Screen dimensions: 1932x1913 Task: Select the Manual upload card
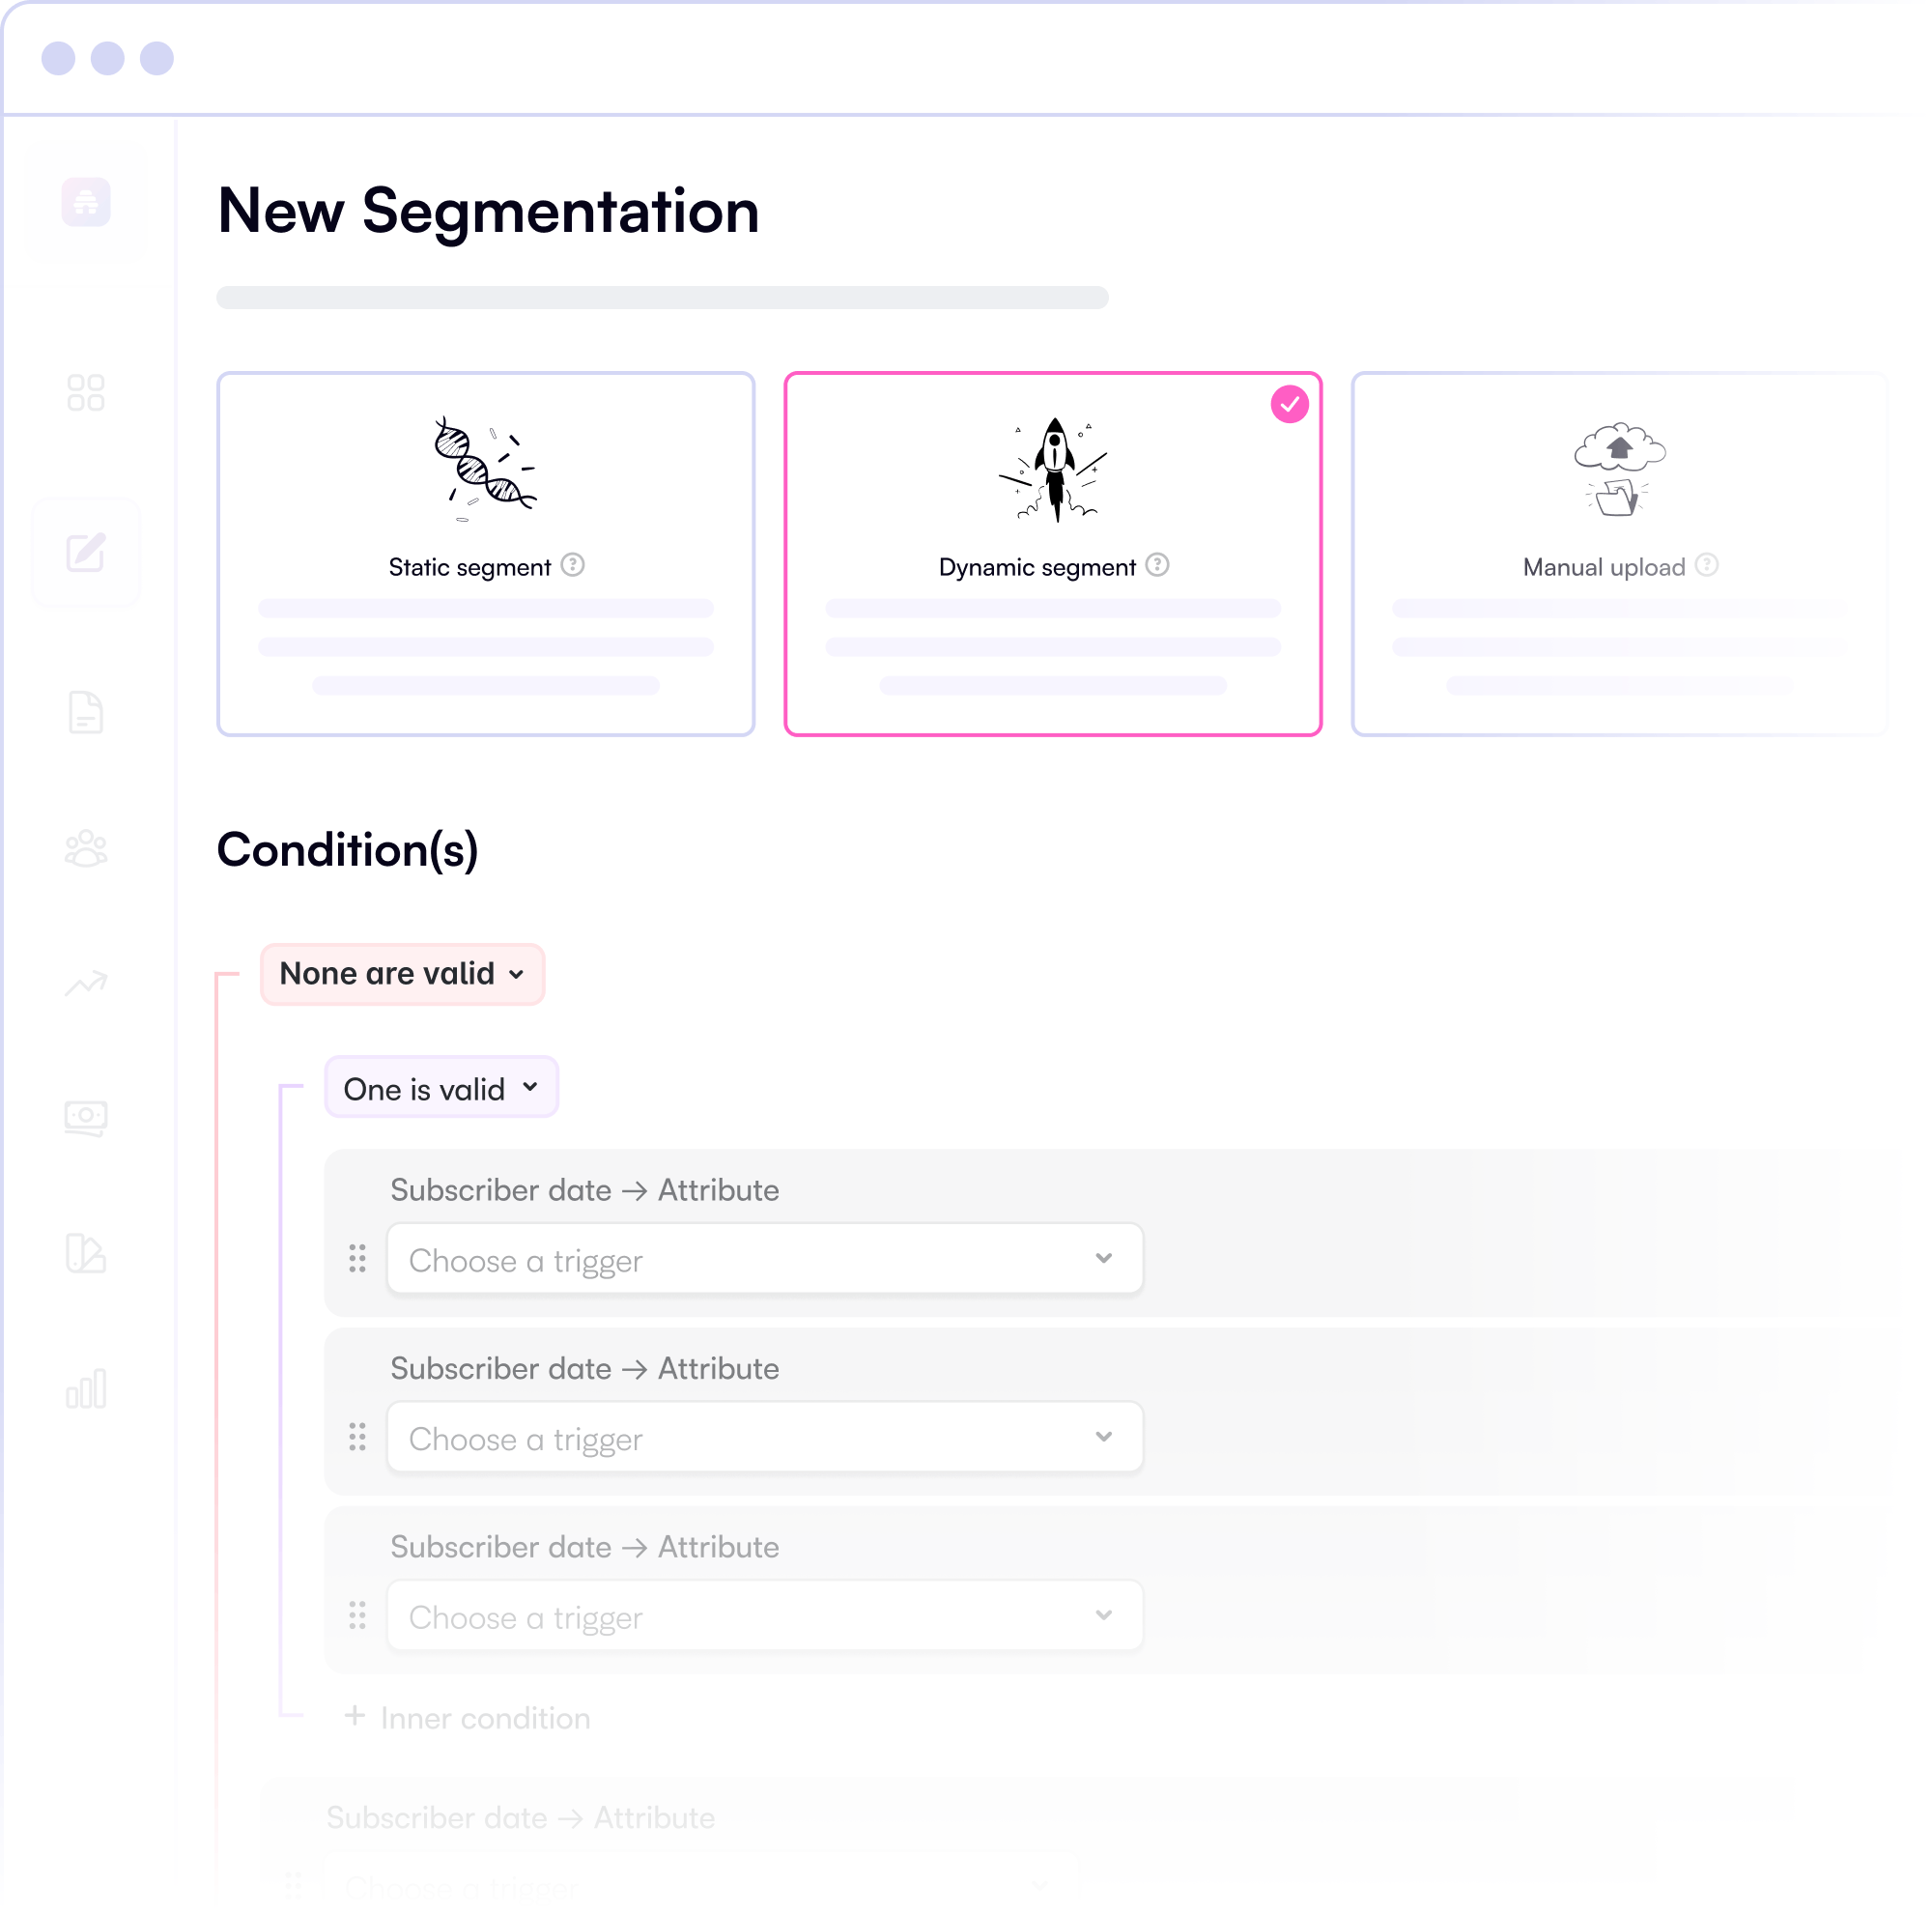[x=1620, y=554]
